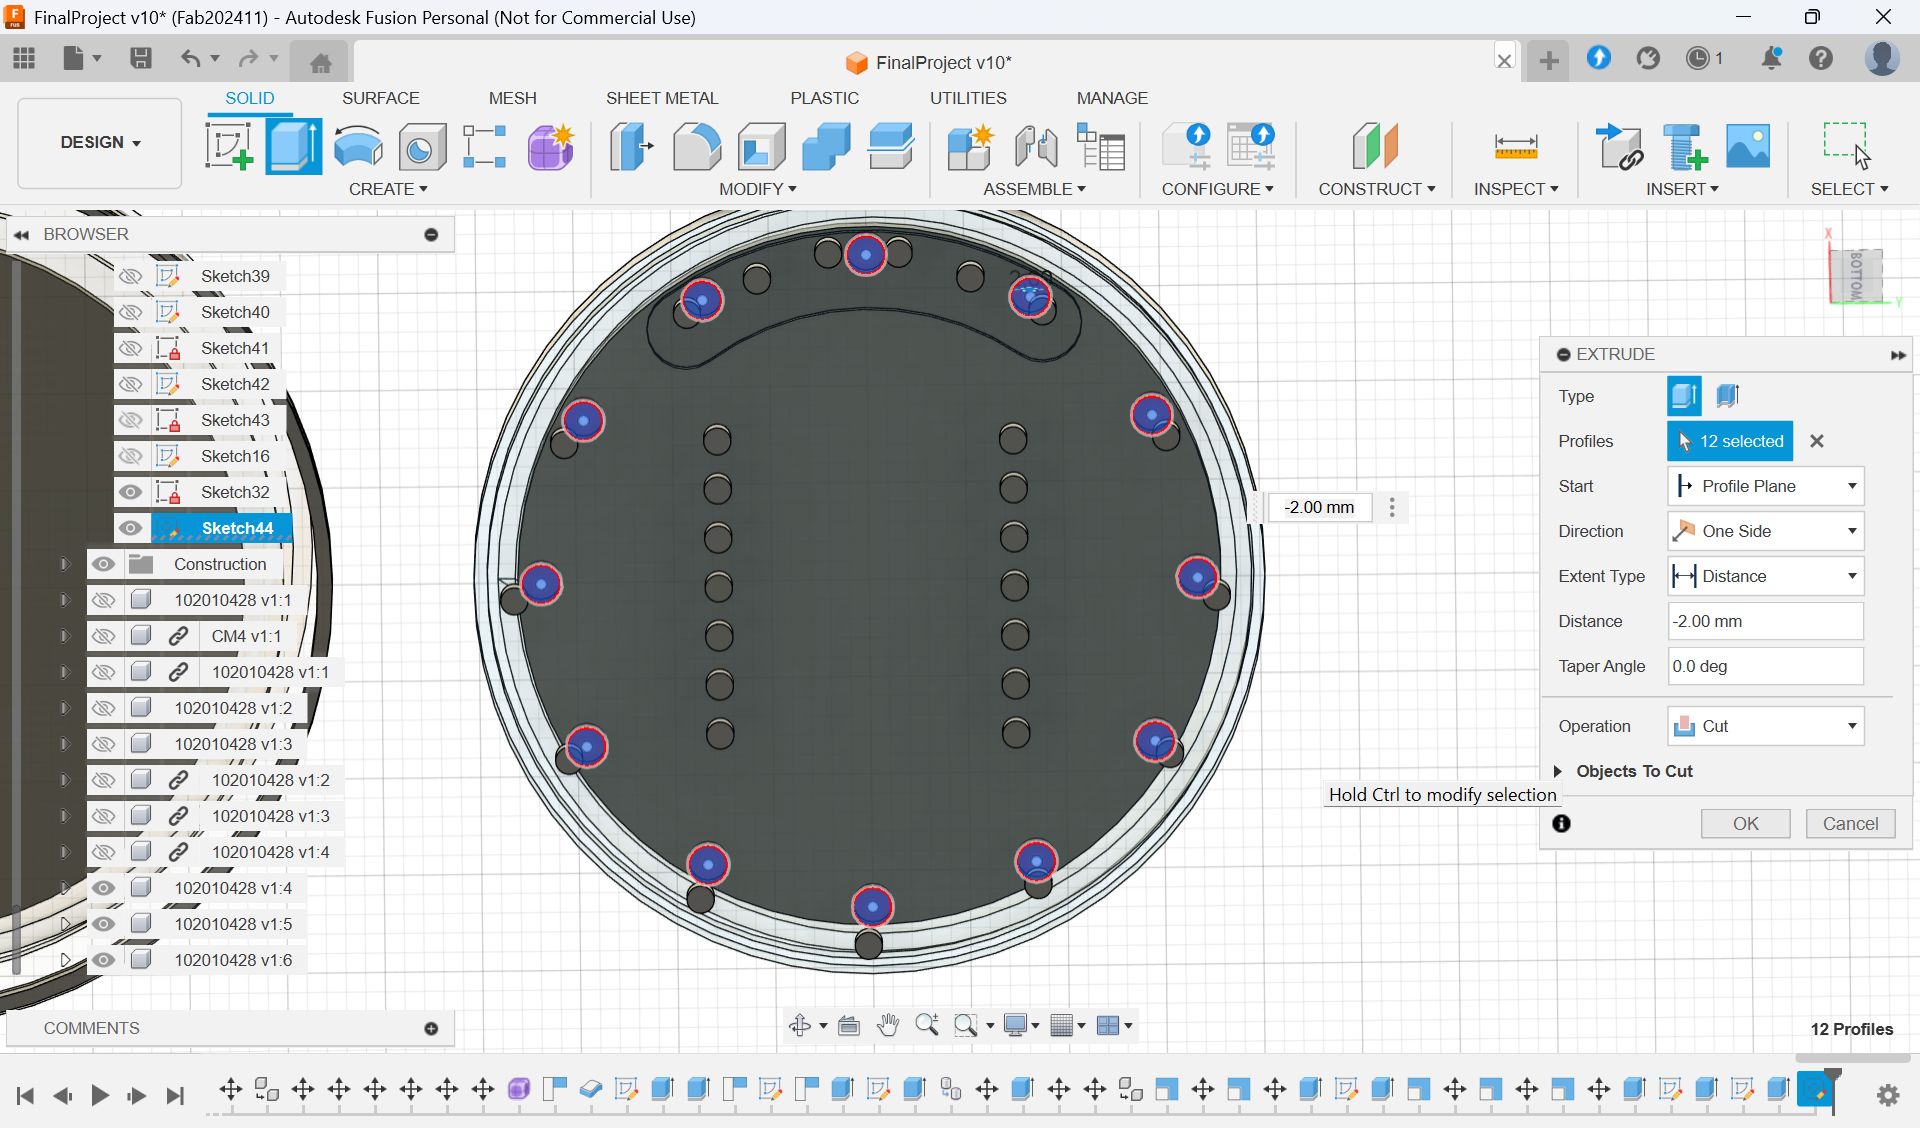Image resolution: width=1920 pixels, height=1128 pixels.
Task: Click the Distance input field
Action: (x=1765, y=621)
